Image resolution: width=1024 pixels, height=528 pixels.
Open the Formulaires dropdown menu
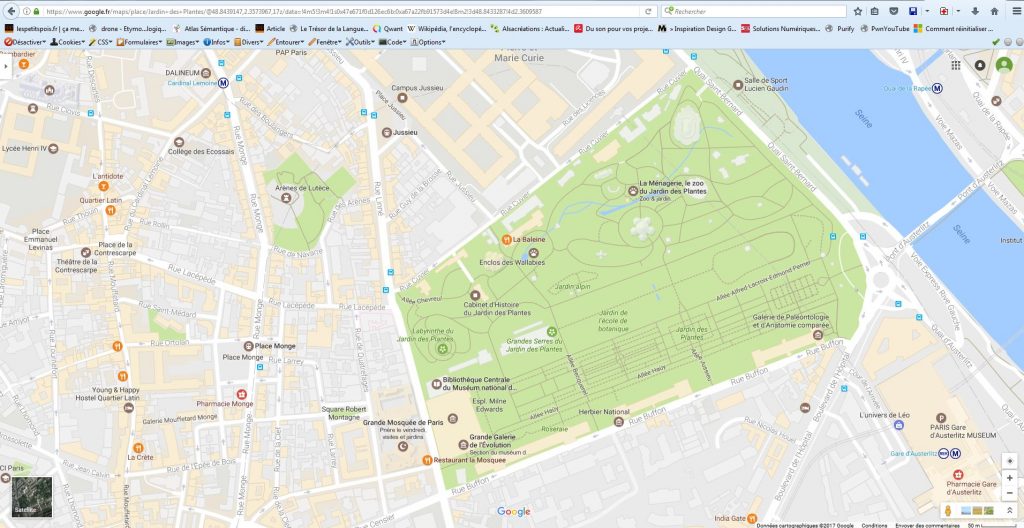pos(139,42)
